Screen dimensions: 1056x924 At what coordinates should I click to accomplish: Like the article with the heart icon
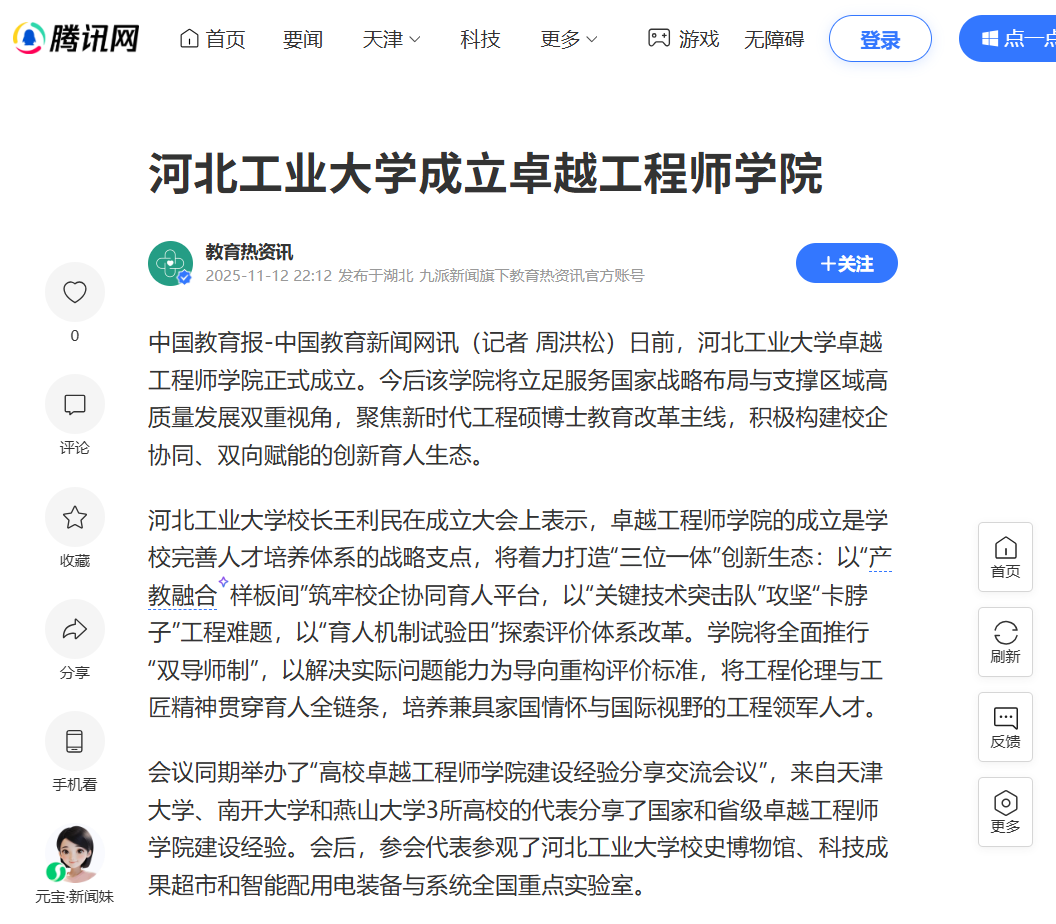(75, 292)
